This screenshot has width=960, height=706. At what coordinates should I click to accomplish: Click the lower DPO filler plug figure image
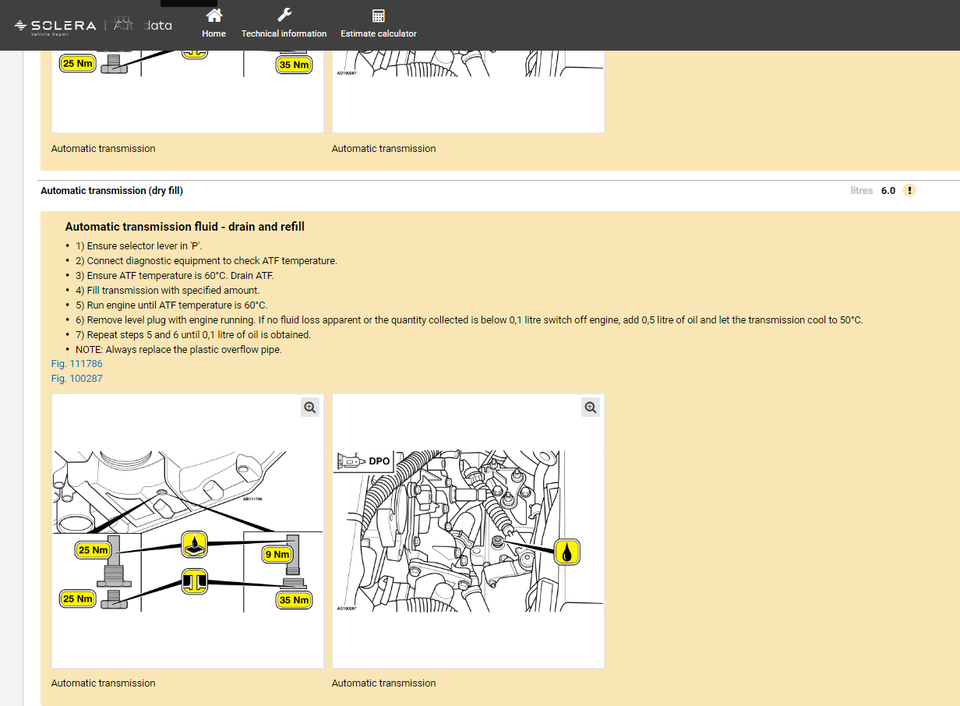tap(468, 531)
